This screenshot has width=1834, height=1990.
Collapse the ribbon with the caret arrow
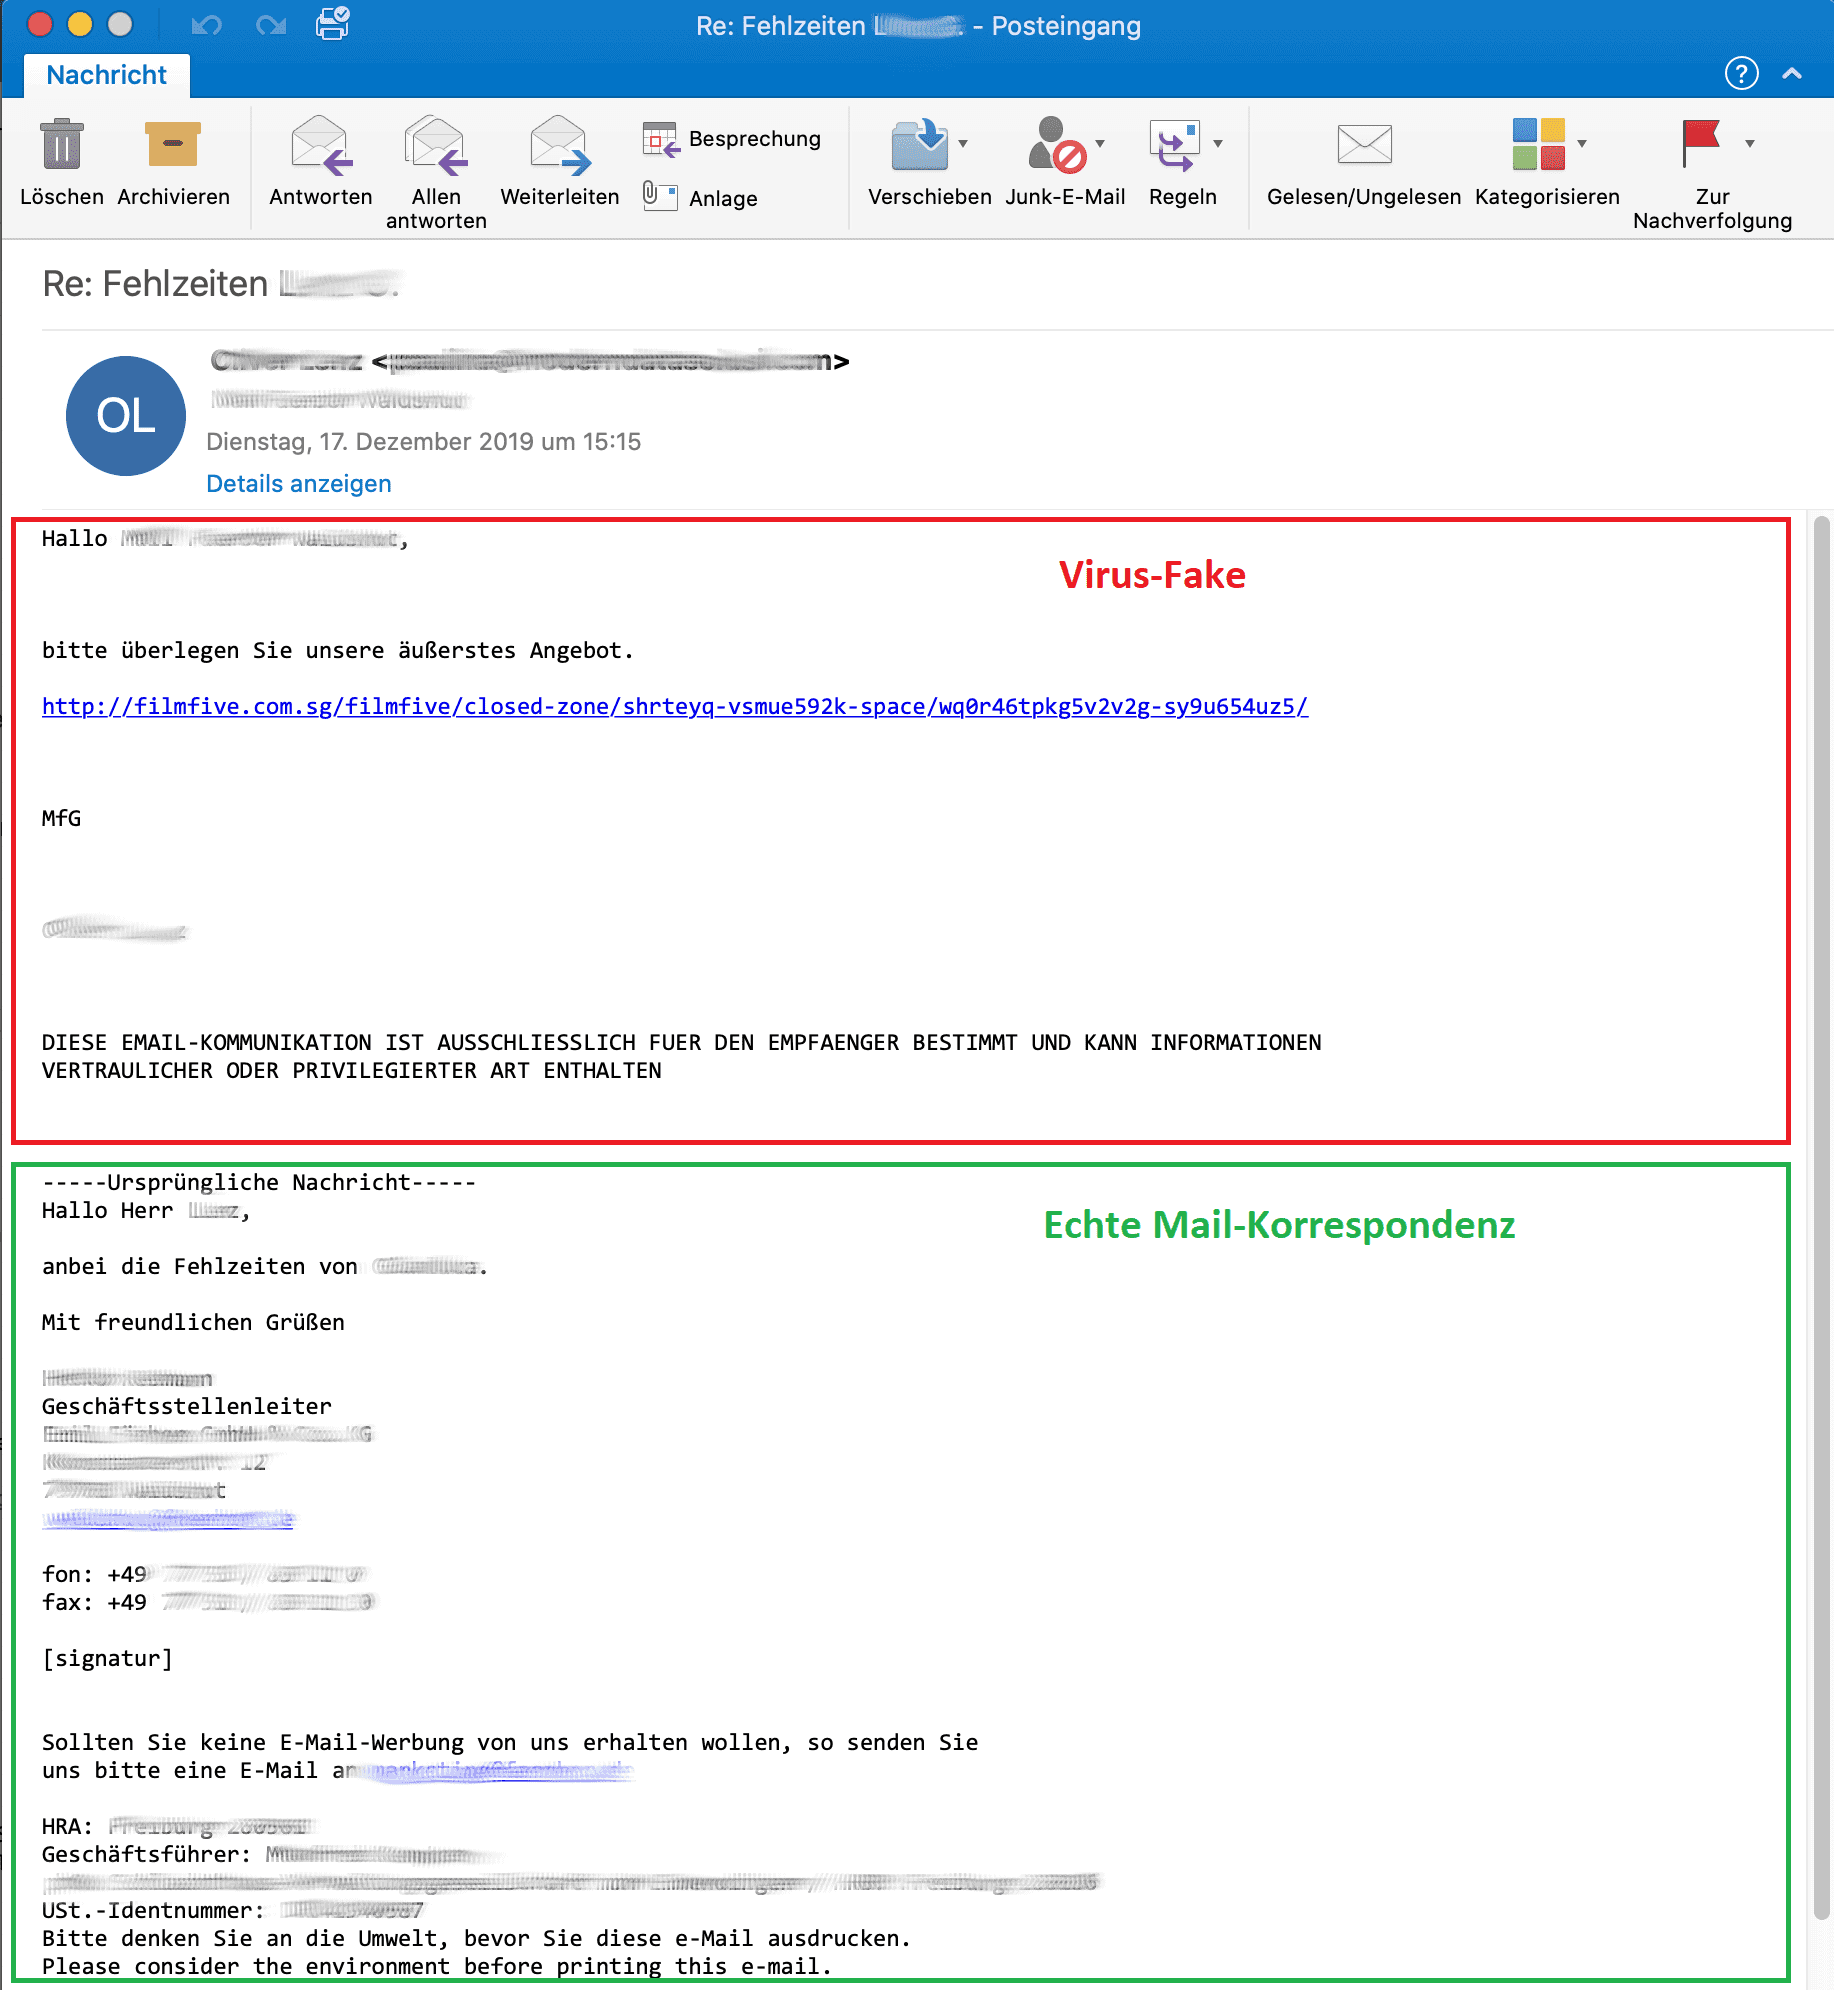[x=1792, y=73]
